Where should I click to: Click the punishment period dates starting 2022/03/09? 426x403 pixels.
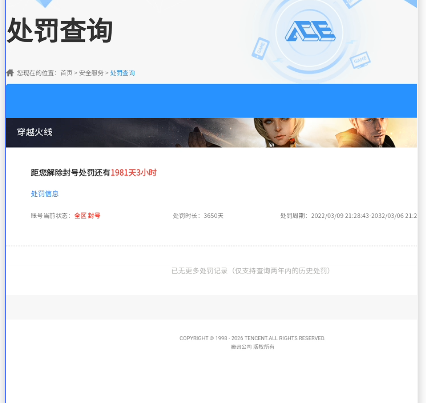pos(364,216)
